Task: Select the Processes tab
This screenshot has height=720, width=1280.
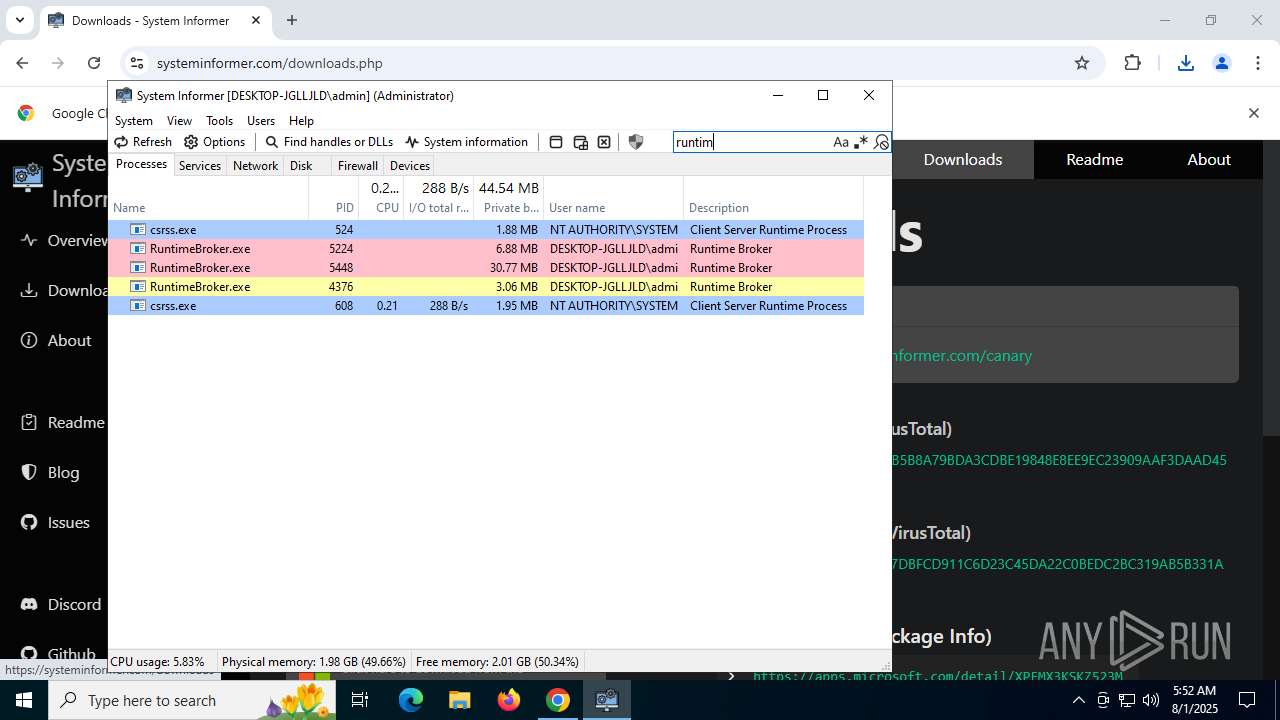Action: point(141,164)
